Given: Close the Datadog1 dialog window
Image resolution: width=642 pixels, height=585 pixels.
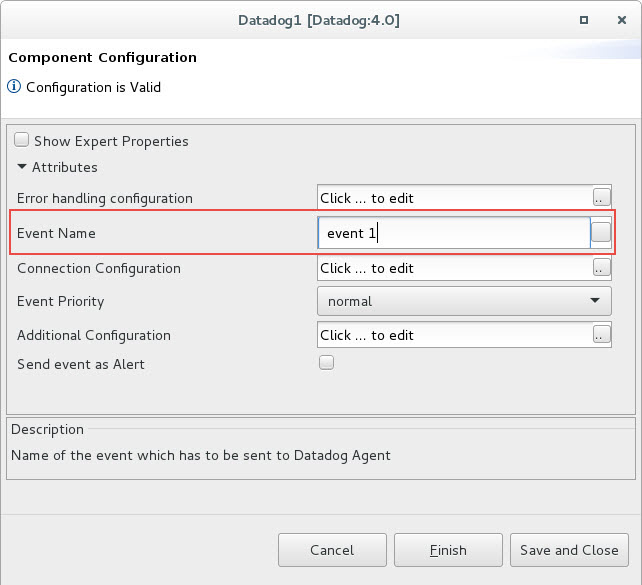Looking at the screenshot, I should (x=622, y=20).
